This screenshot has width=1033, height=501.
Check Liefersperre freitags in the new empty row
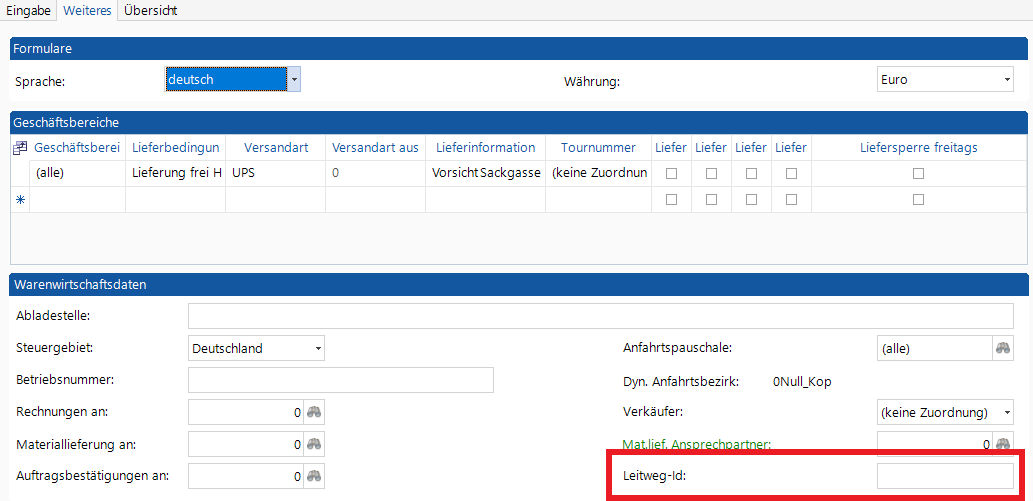[x=918, y=200]
